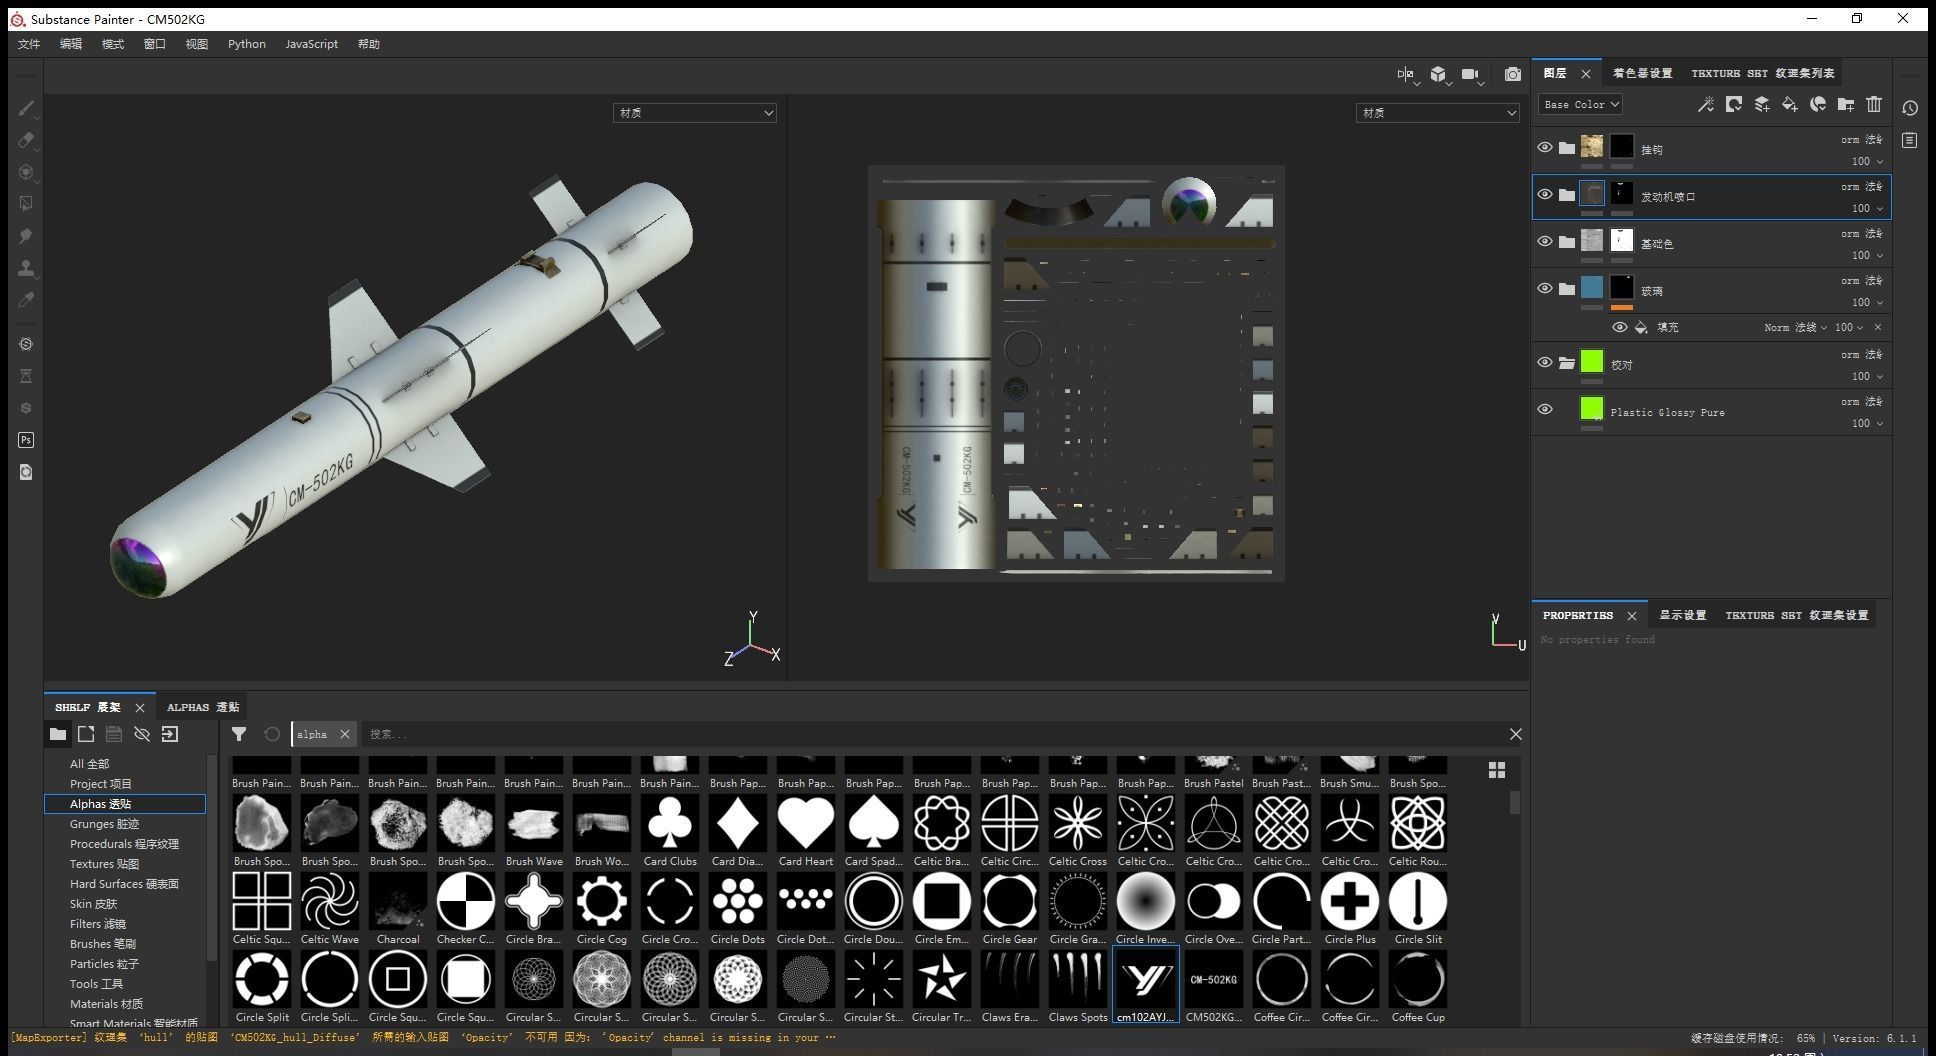Switch to the 着色器设置 tab
The image size is (1936, 1056).
[x=1642, y=73]
